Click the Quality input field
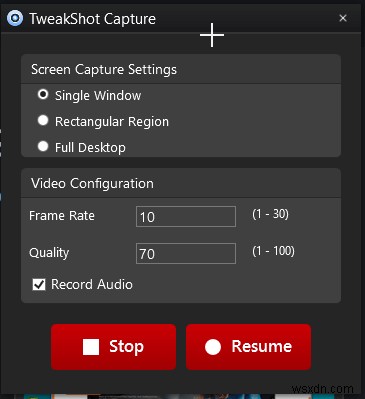Image resolution: width=365 pixels, height=399 pixels. pos(186,253)
